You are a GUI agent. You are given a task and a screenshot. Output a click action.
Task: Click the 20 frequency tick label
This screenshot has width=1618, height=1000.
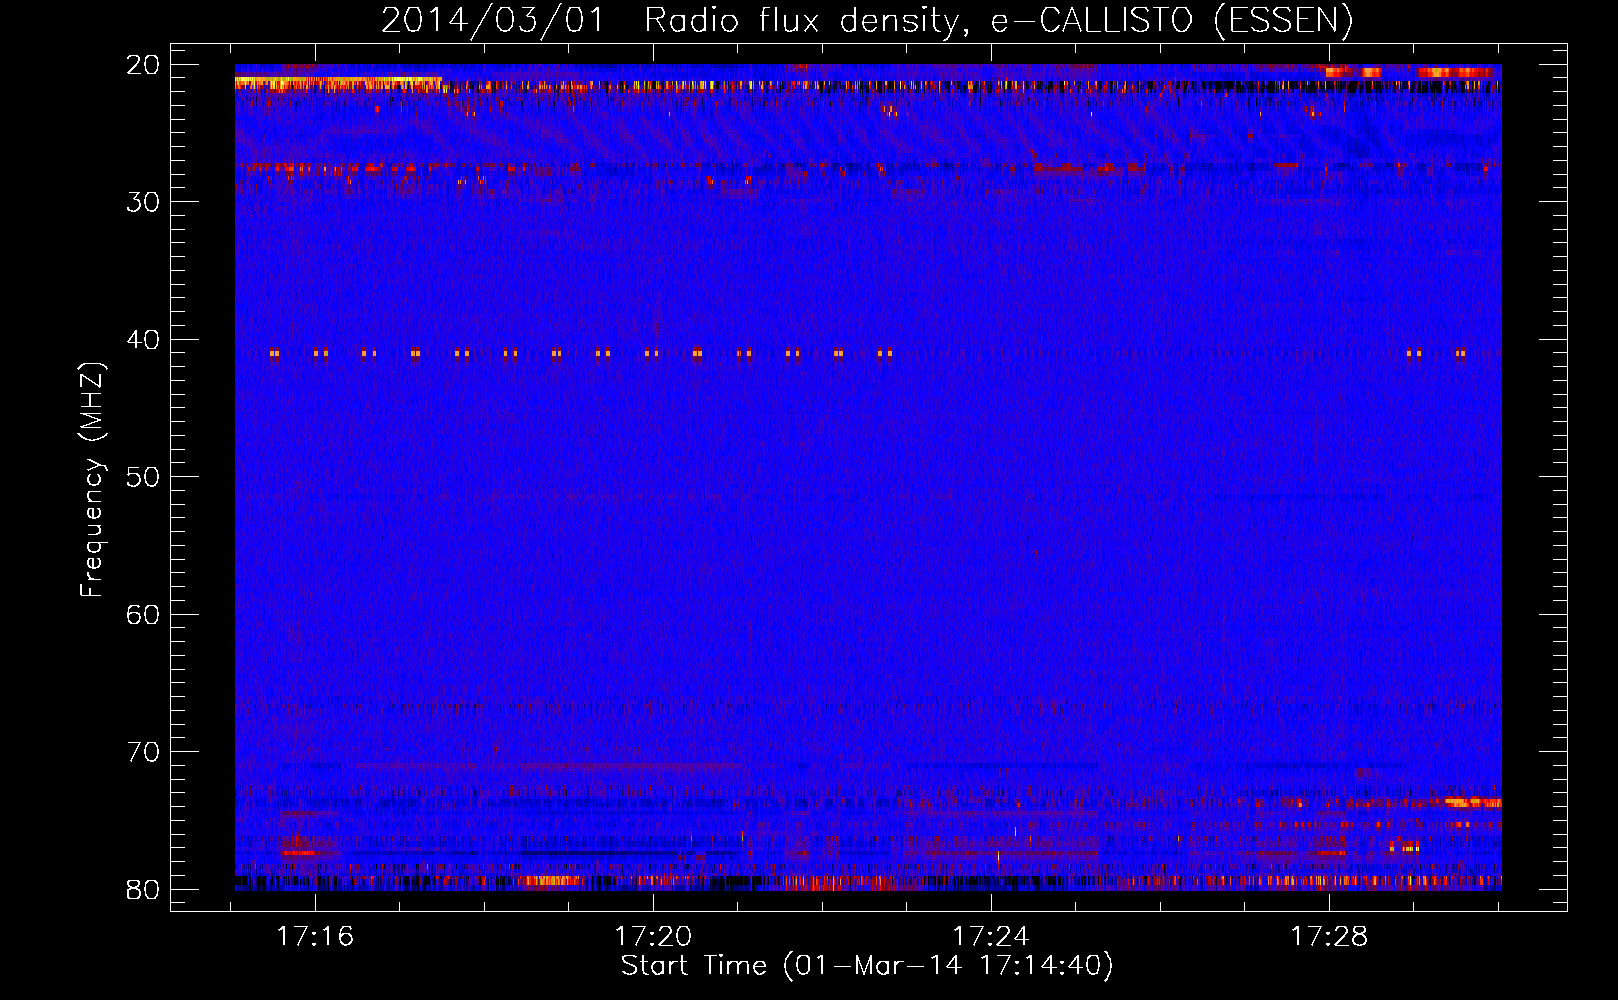point(143,65)
